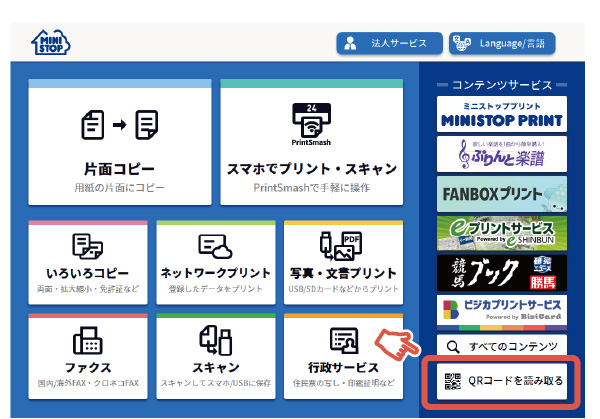The width and height of the screenshot is (600, 419).
Task: Select ネットワークプリント label
Action: pos(215,273)
